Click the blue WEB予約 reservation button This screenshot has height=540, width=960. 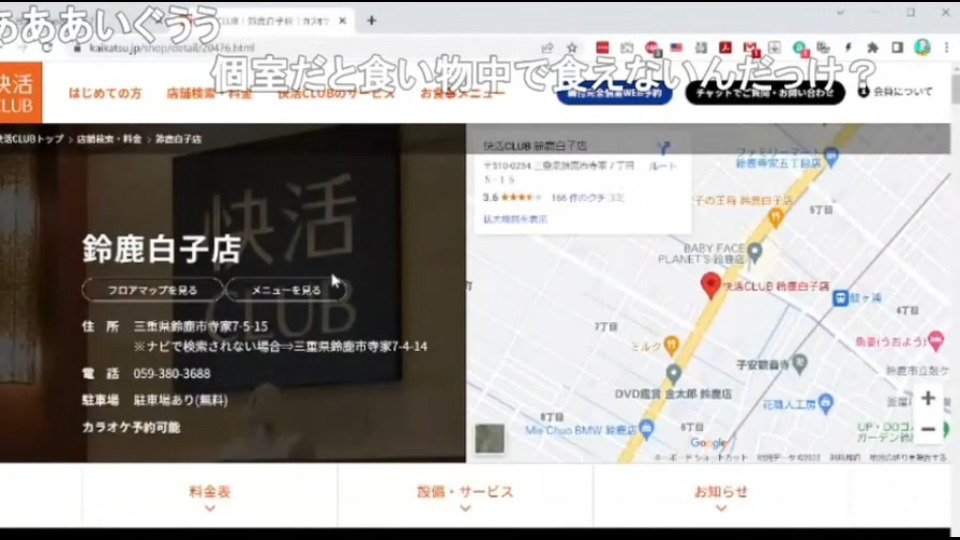click(614, 93)
